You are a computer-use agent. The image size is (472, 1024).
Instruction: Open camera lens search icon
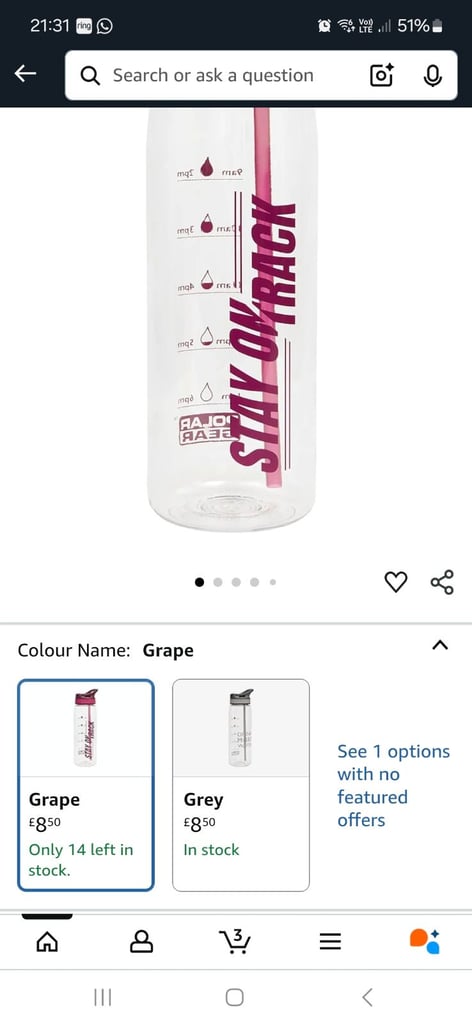pos(382,76)
